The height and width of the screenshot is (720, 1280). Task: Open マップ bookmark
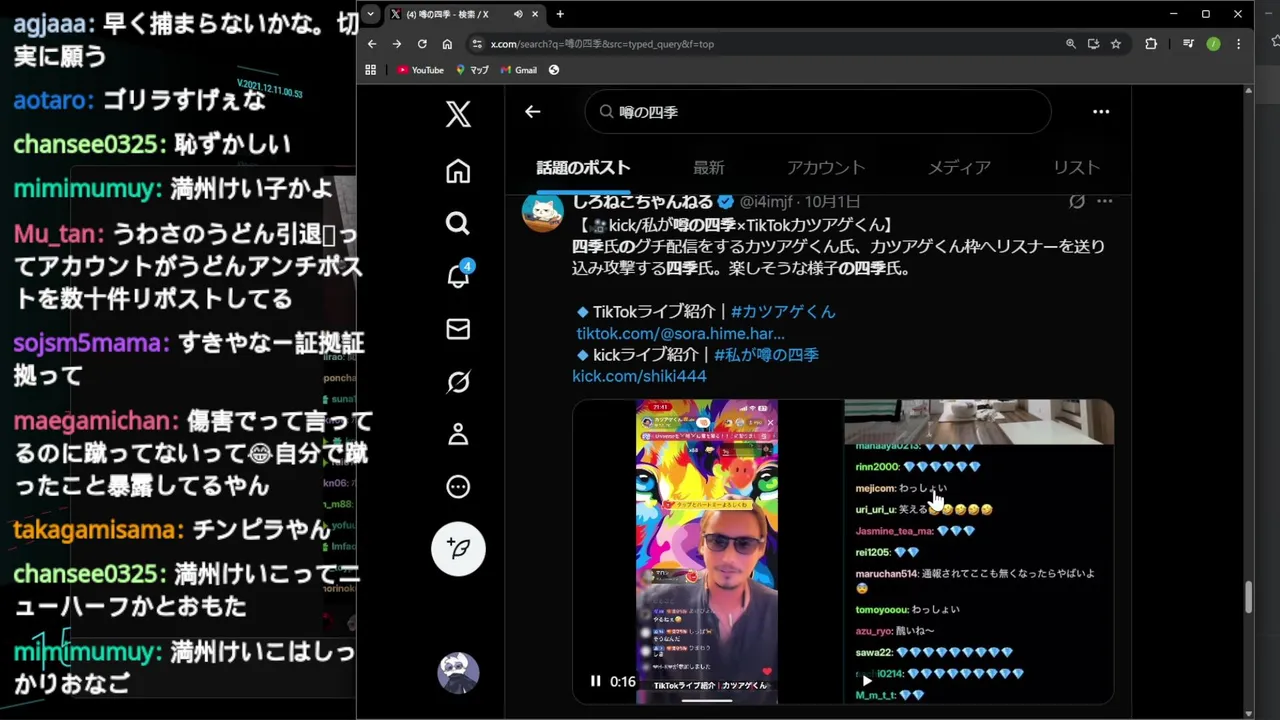coord(472,70)
